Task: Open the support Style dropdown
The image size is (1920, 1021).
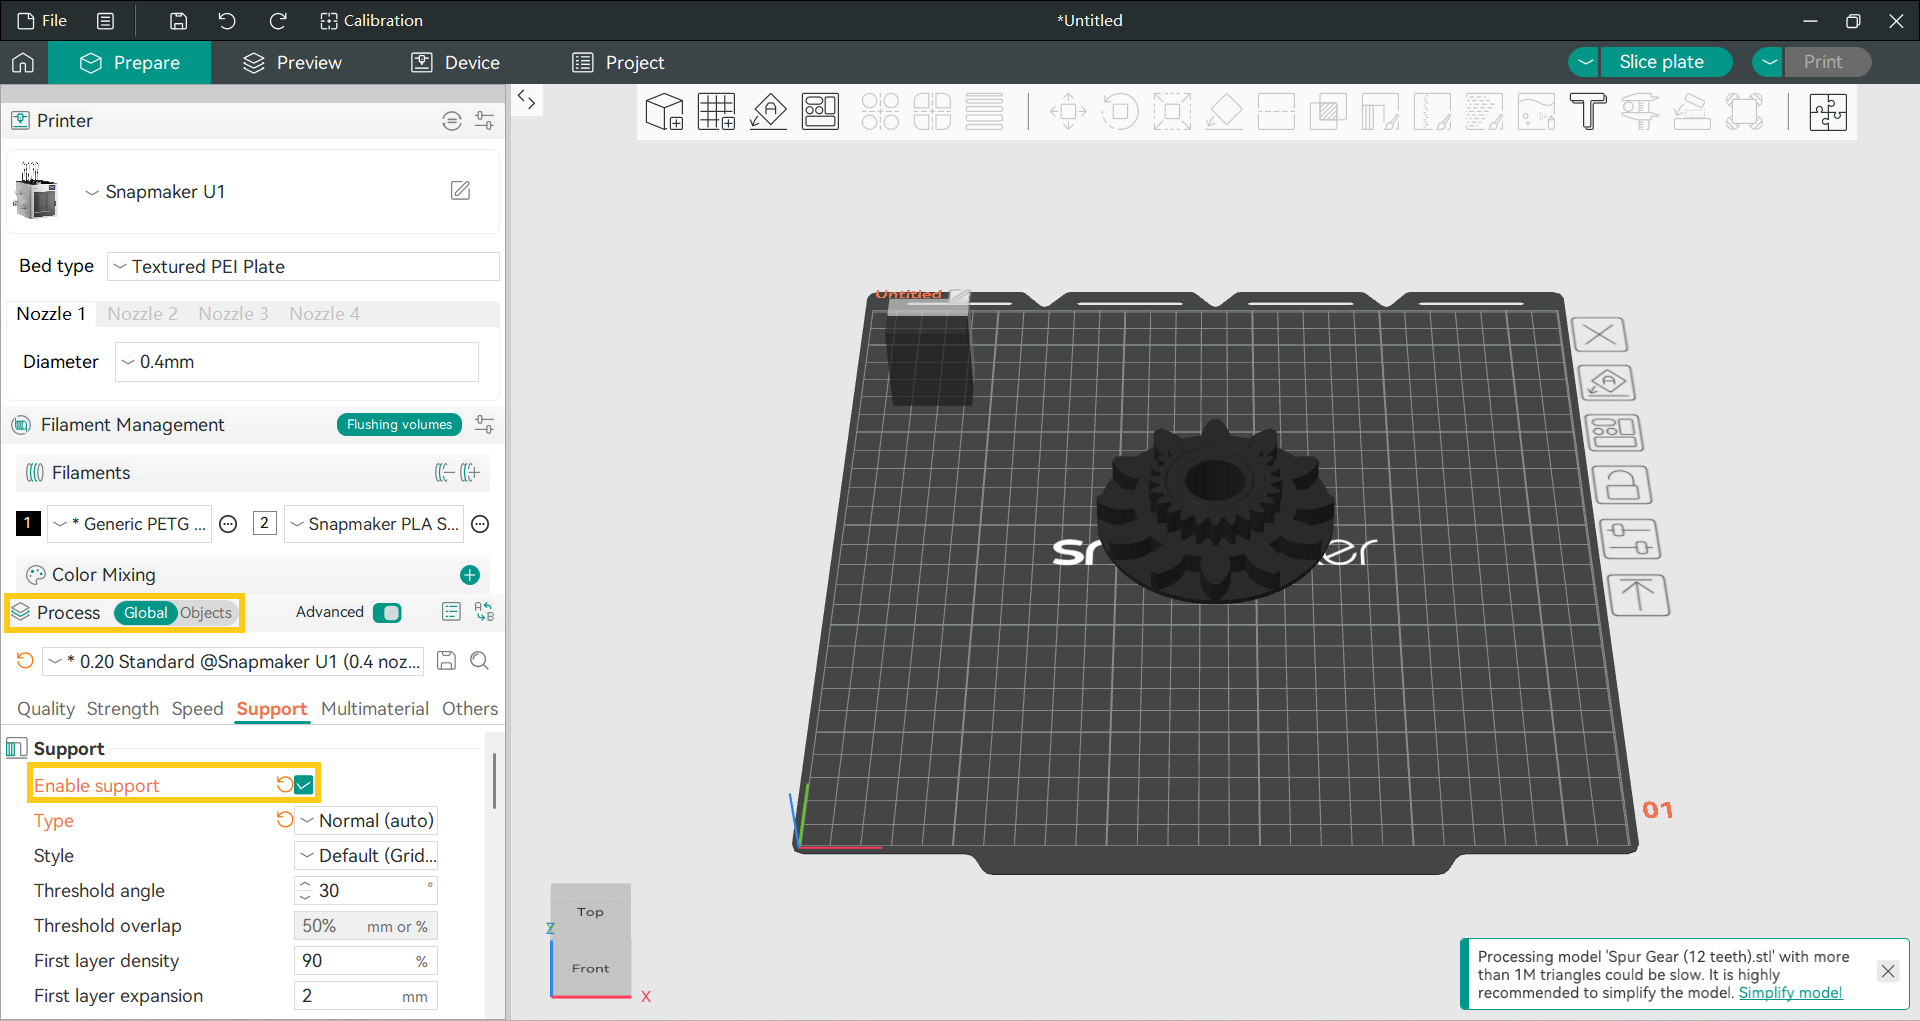Action: [367, 856]
